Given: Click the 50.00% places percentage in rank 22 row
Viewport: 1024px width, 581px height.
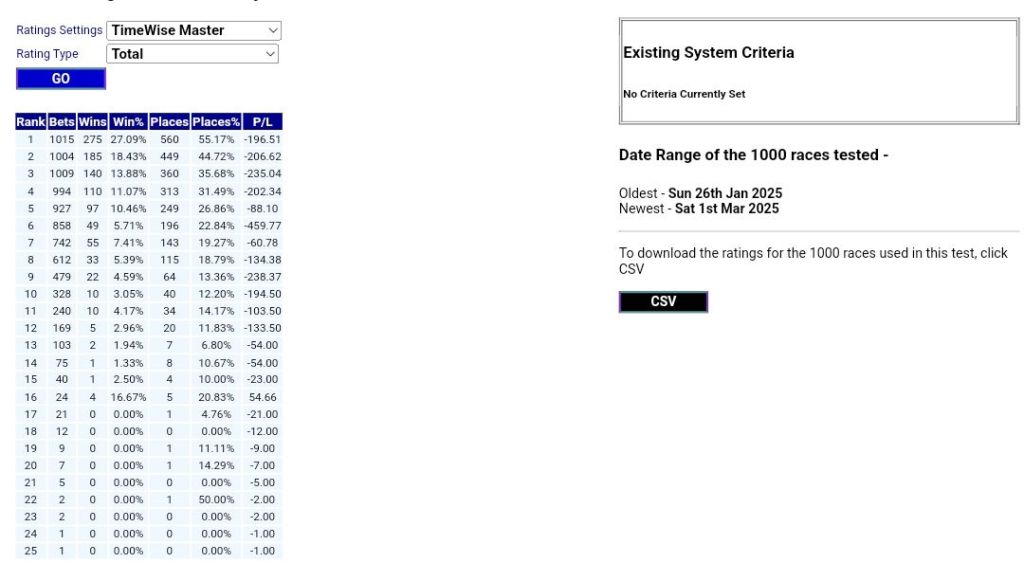Looking at the screenshot, I should pos(216,500).
